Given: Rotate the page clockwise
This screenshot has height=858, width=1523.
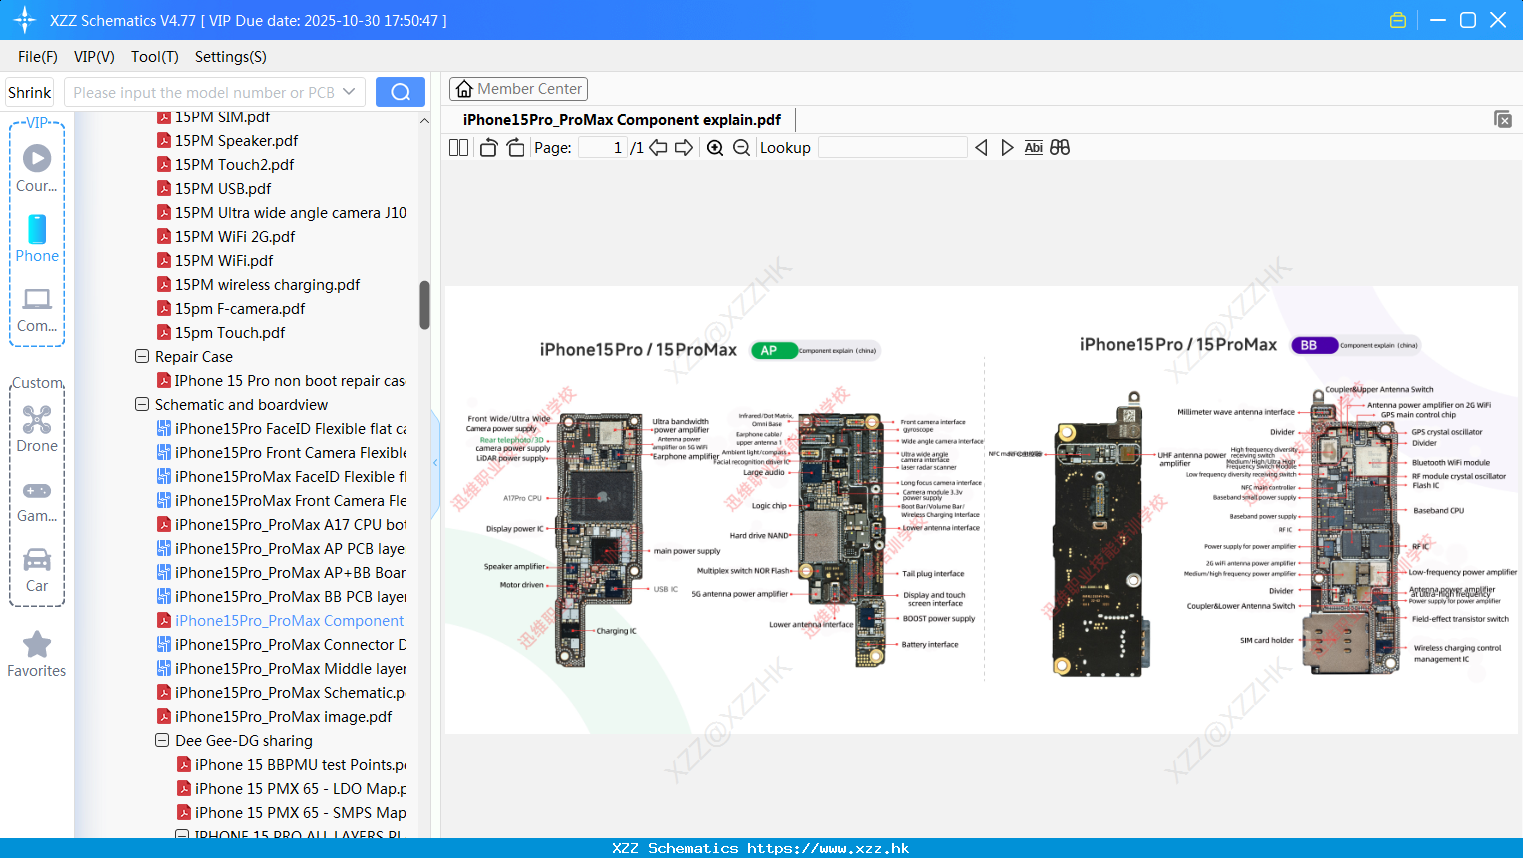Looking at the screenshot, I should [515, 148].
